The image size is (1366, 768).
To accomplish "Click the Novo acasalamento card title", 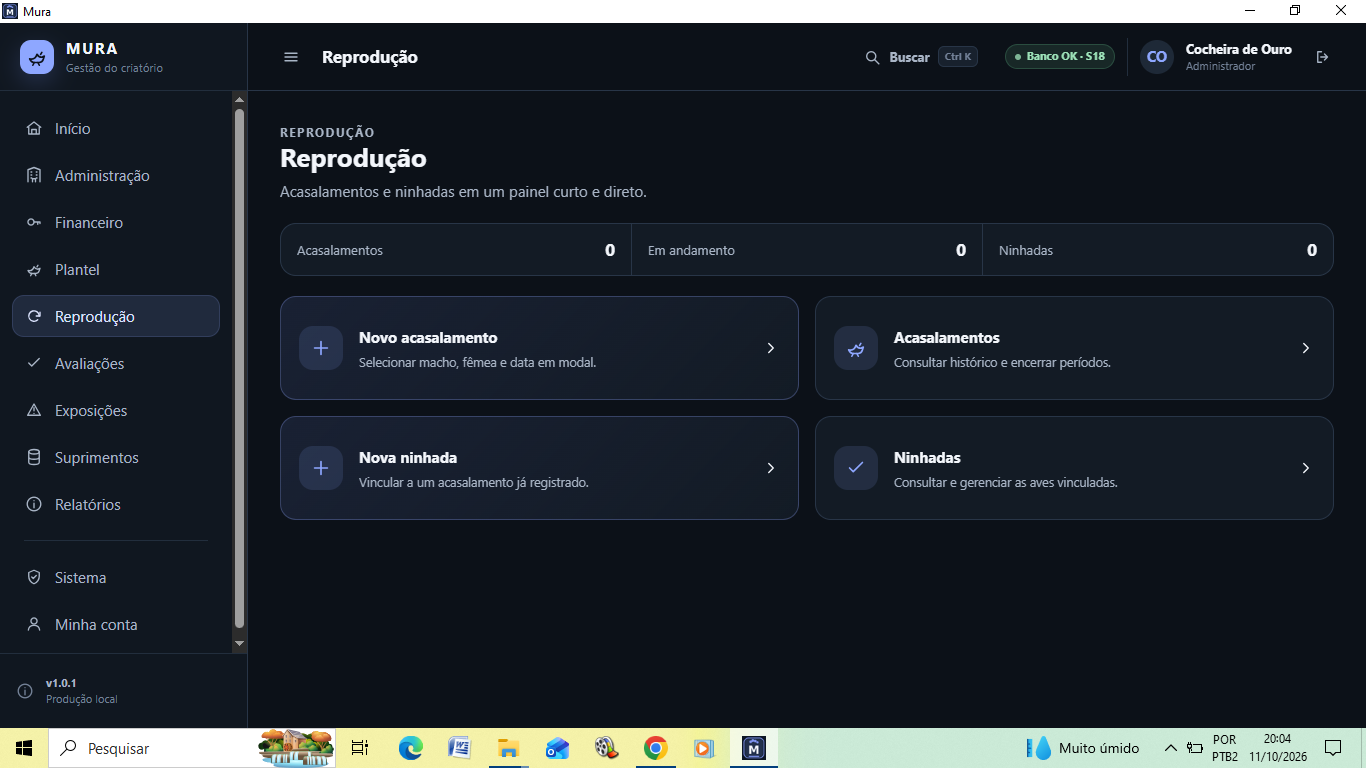I will tap(428, 338).
